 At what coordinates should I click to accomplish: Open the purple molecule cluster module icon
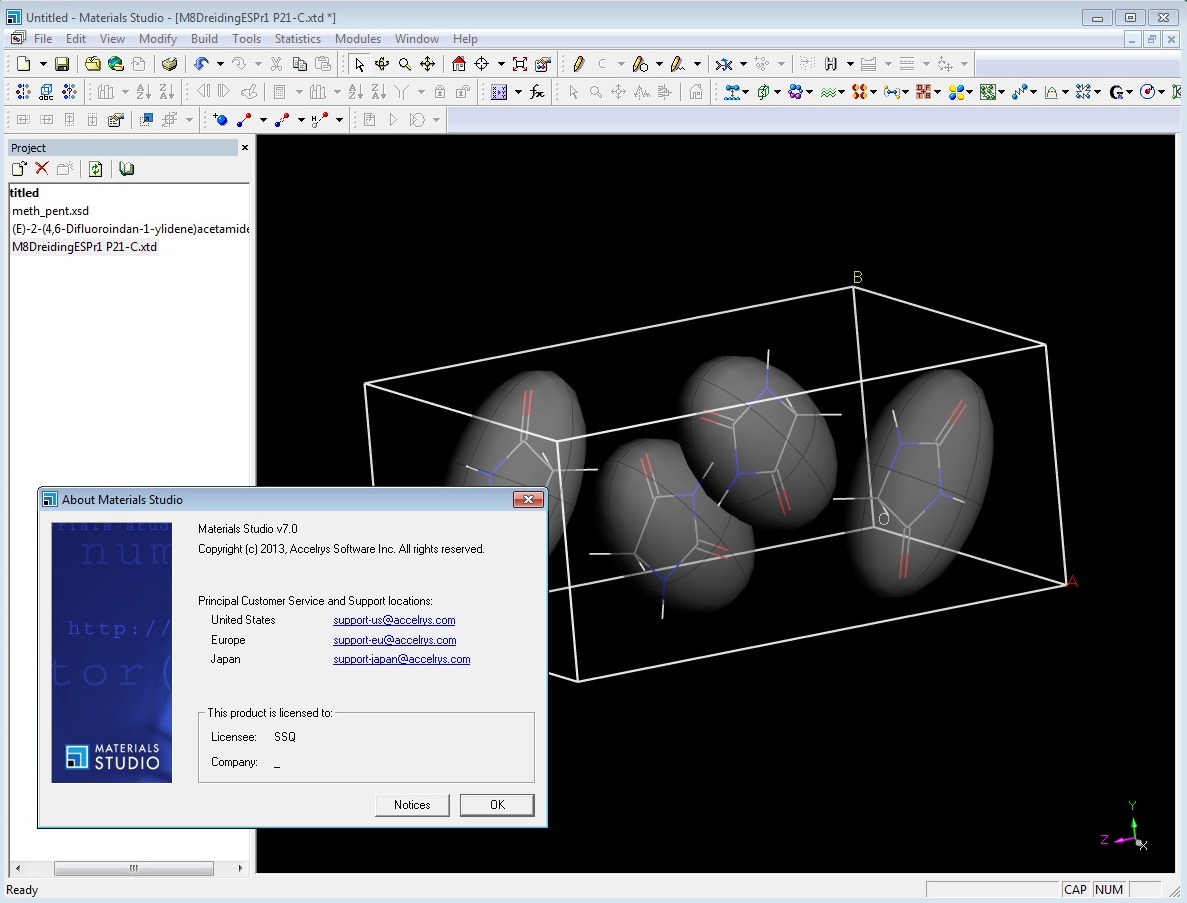click(x=795, y=92)
